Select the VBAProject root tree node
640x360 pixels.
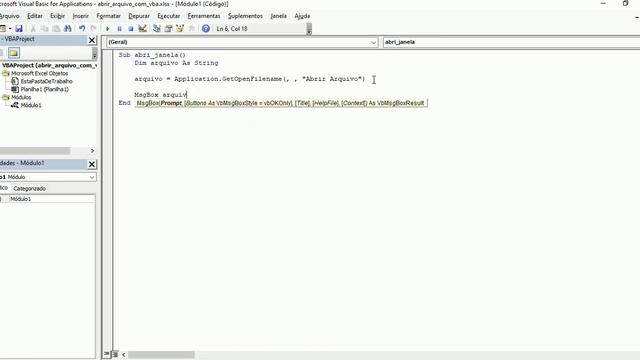coord(49,65)
